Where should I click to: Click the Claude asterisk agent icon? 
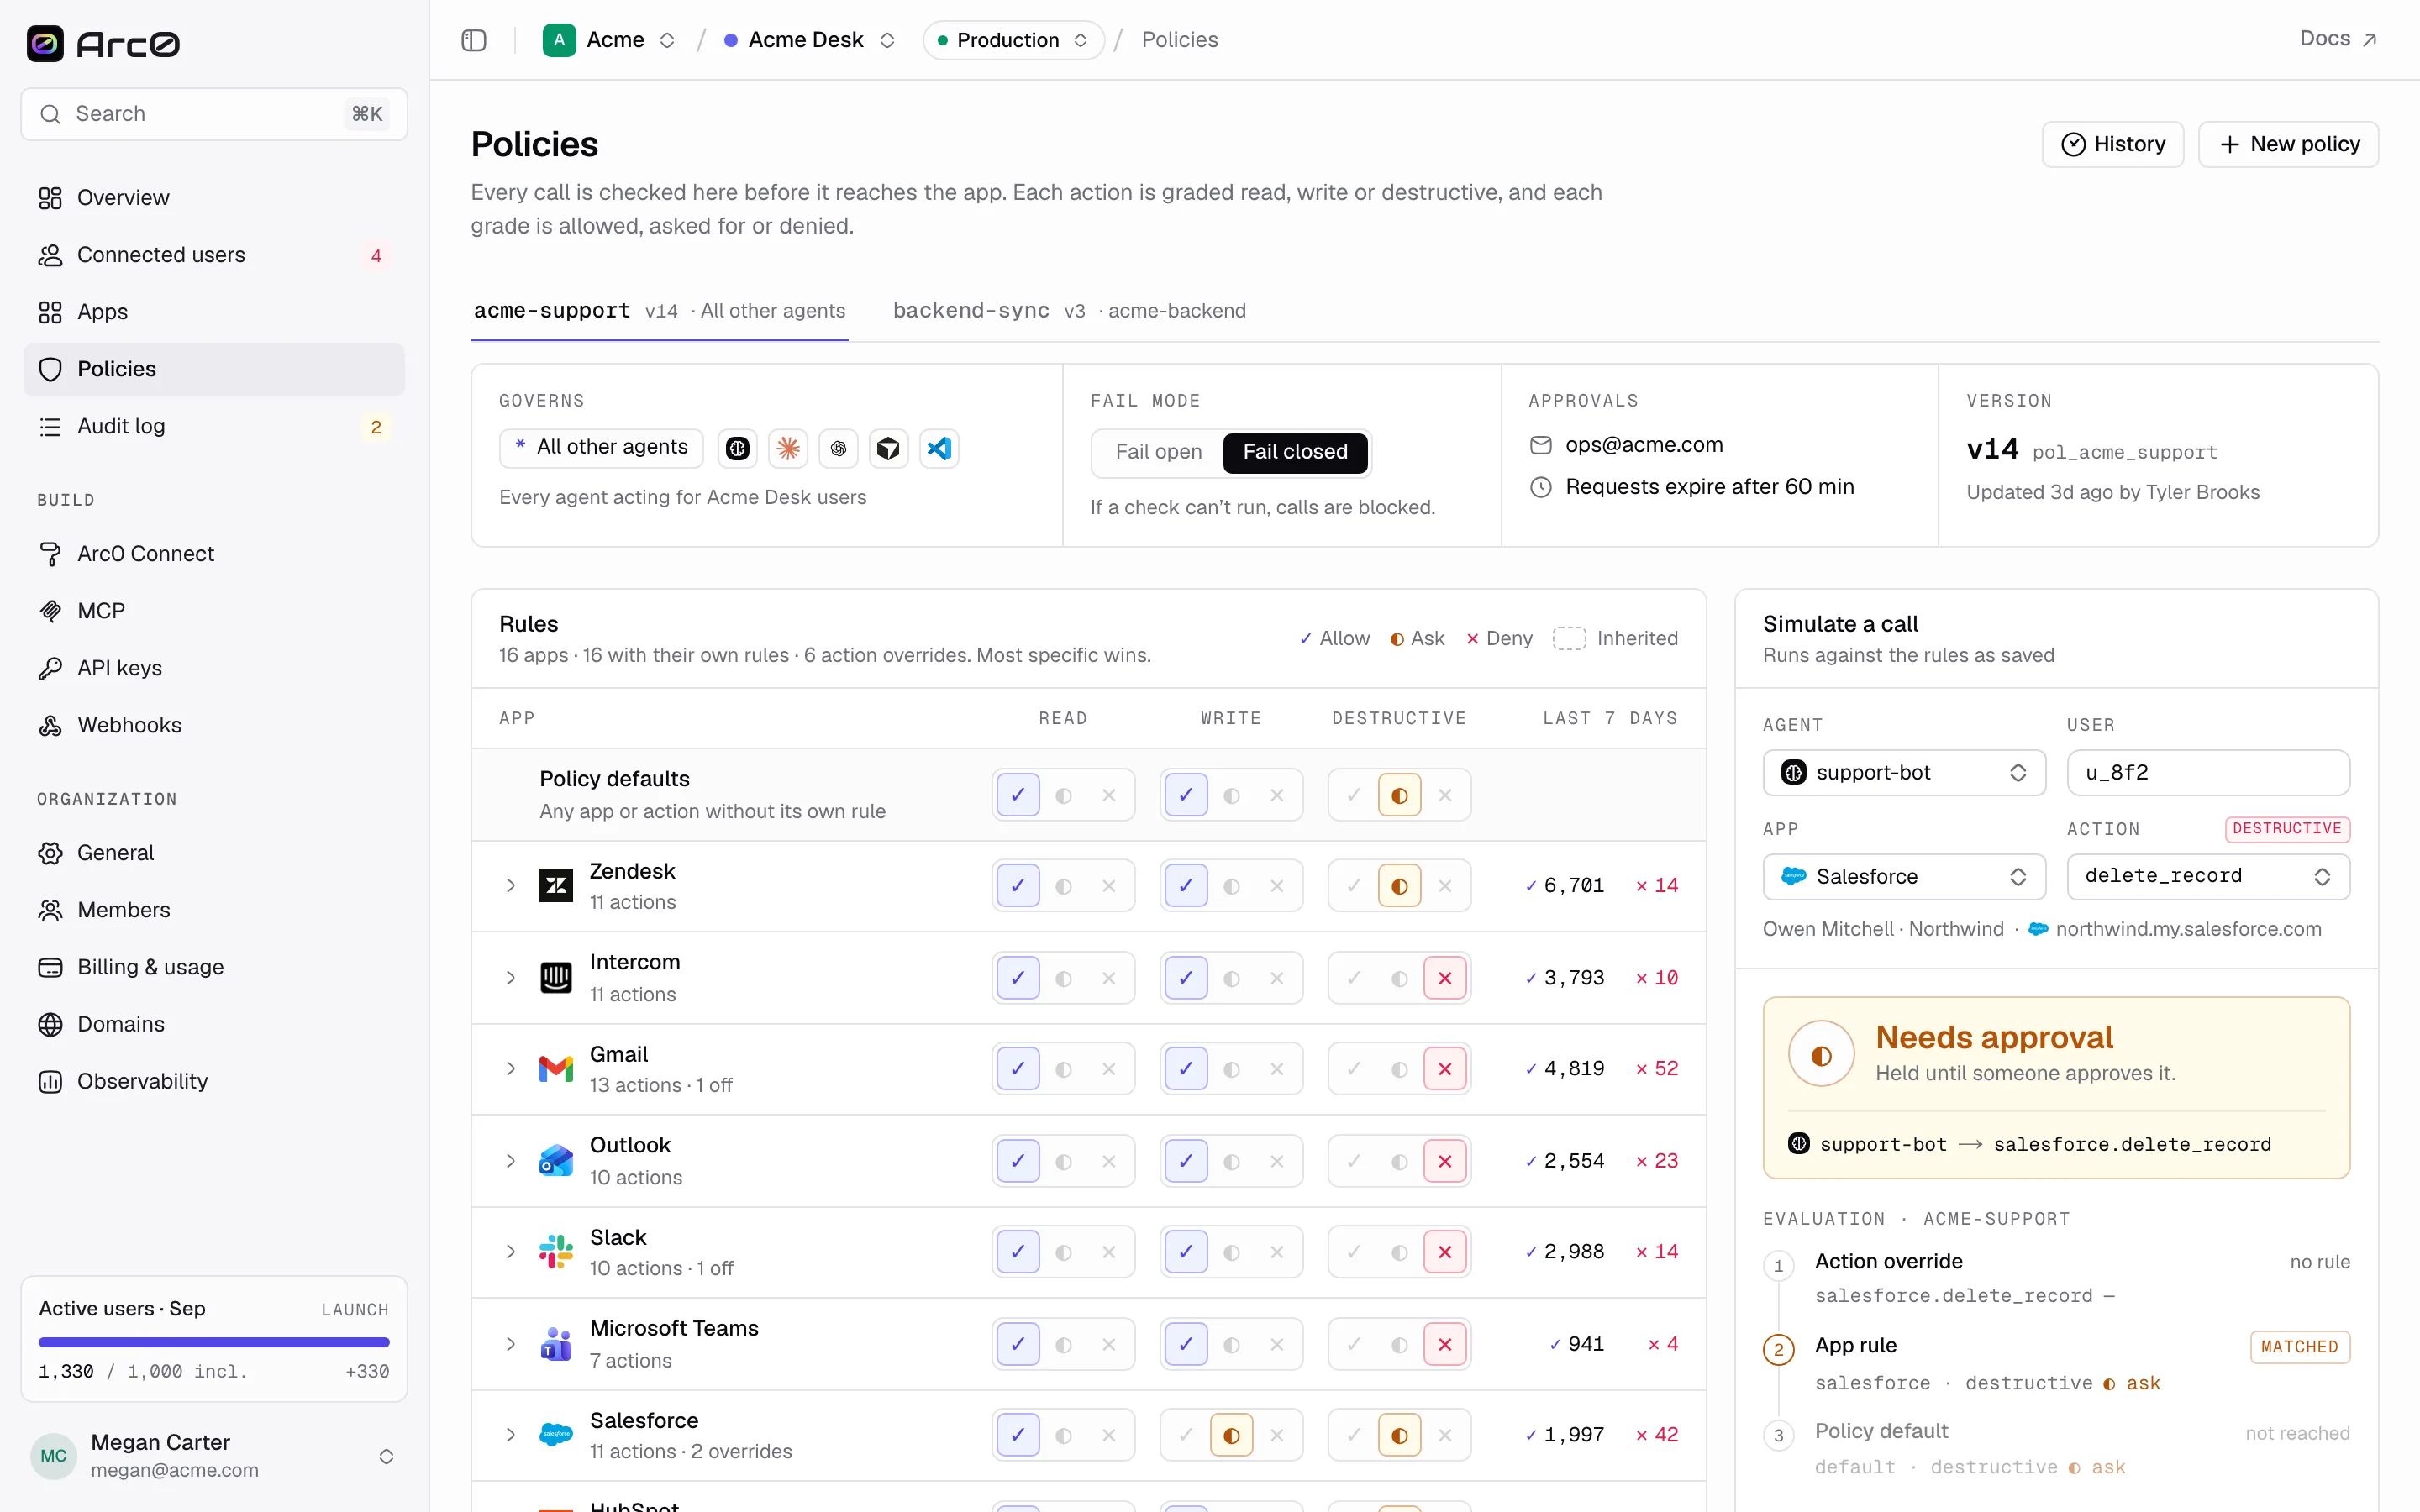click(x=788, y=448)
